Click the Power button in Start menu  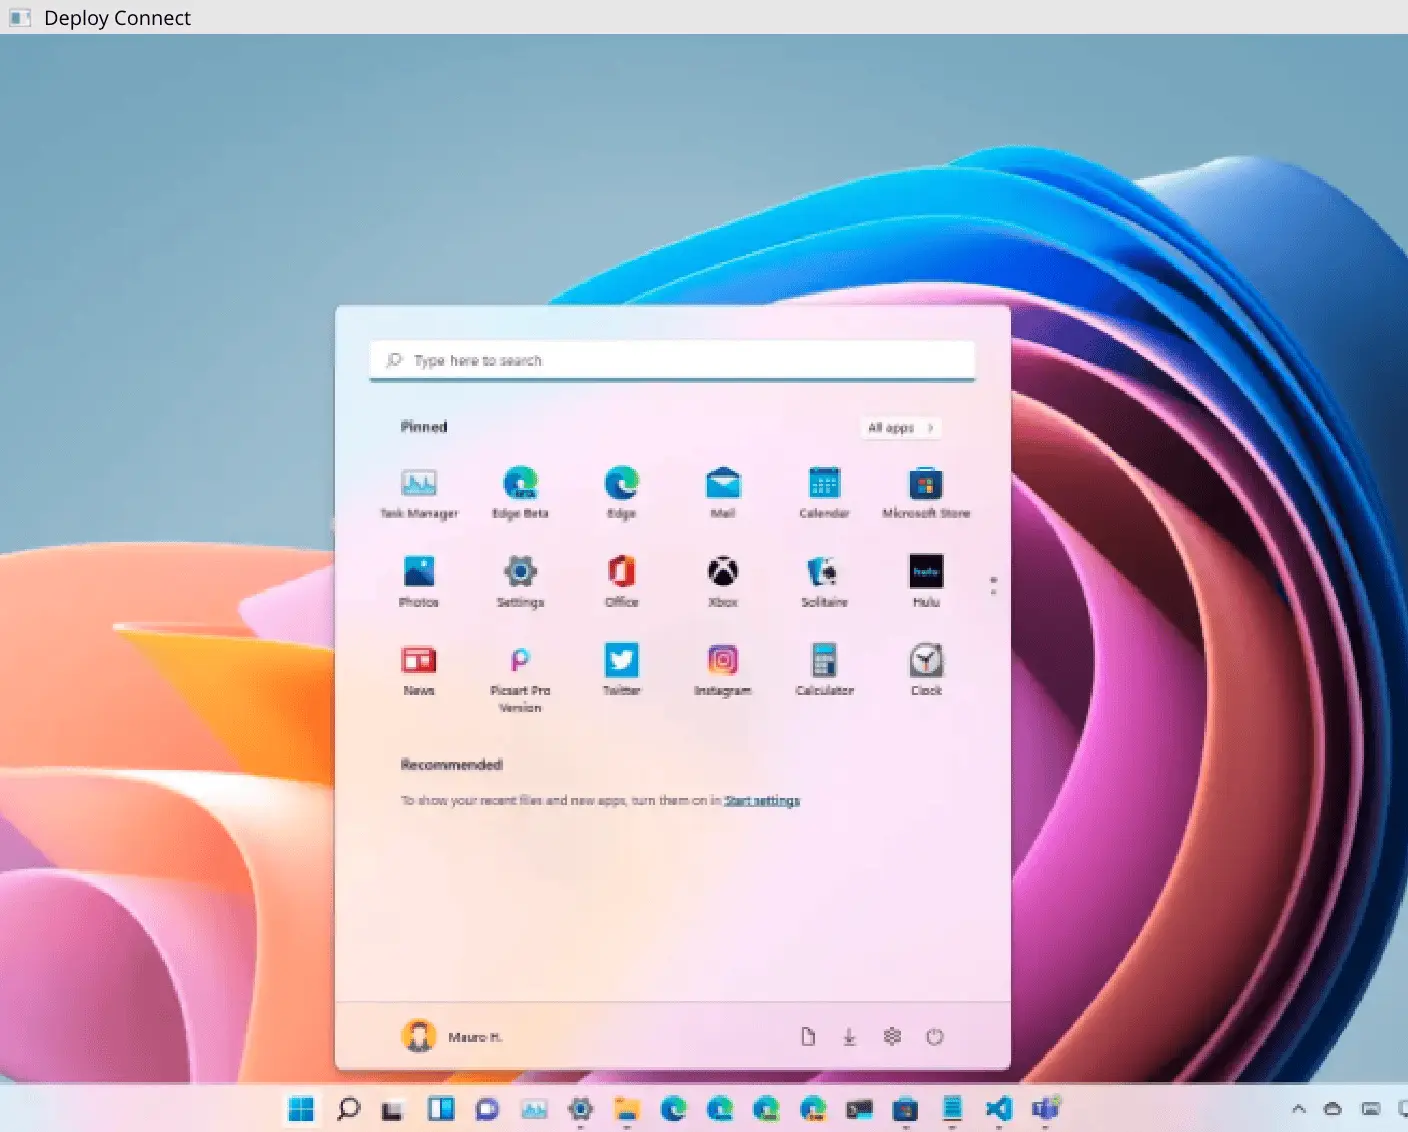[934, 1037]
